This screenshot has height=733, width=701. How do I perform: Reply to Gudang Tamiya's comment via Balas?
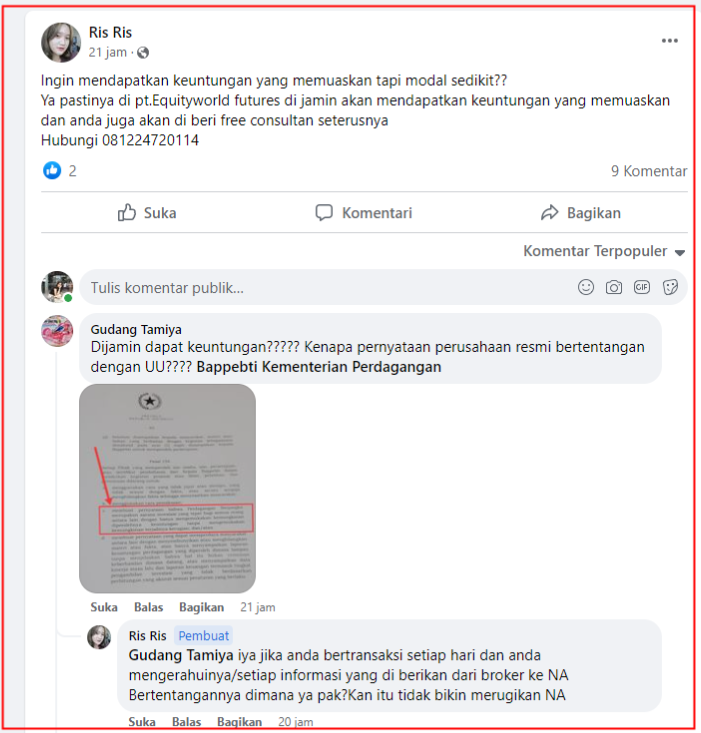[149, 607]
